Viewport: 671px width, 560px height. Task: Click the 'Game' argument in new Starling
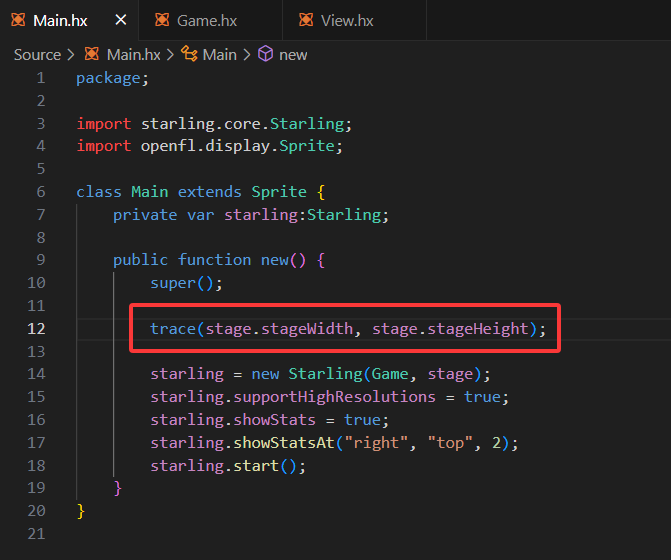click(390, 374)
